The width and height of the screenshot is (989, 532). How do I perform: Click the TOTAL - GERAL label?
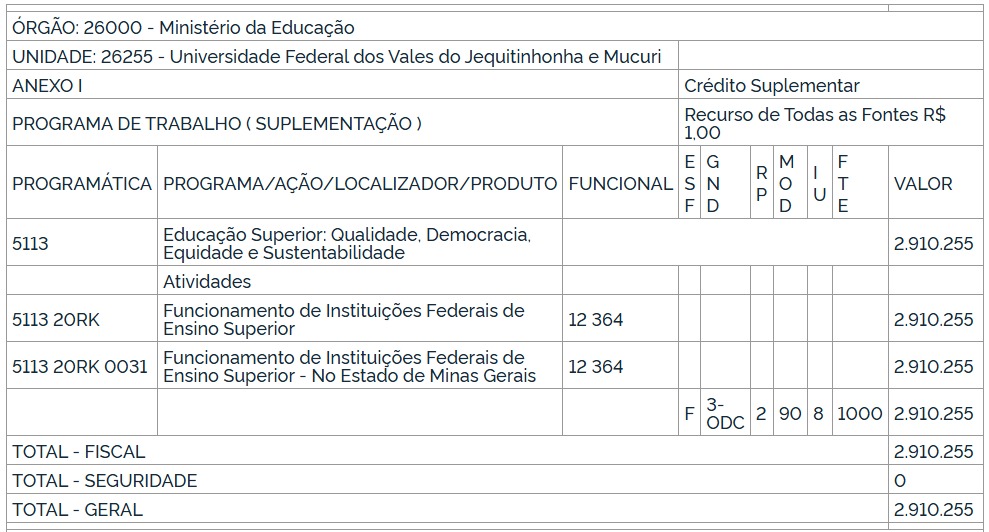pyautogui.click(x=78, y=510)
